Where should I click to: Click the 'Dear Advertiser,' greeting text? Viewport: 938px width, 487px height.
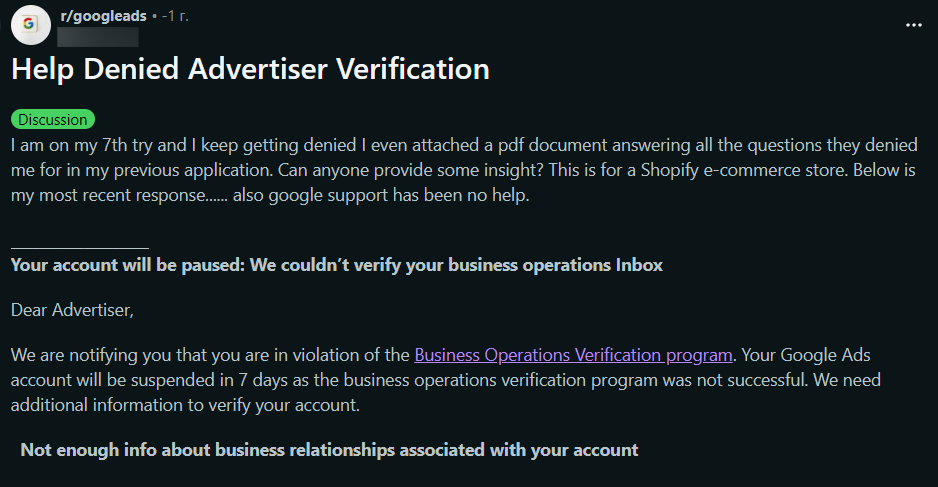(x=72, y=310)
